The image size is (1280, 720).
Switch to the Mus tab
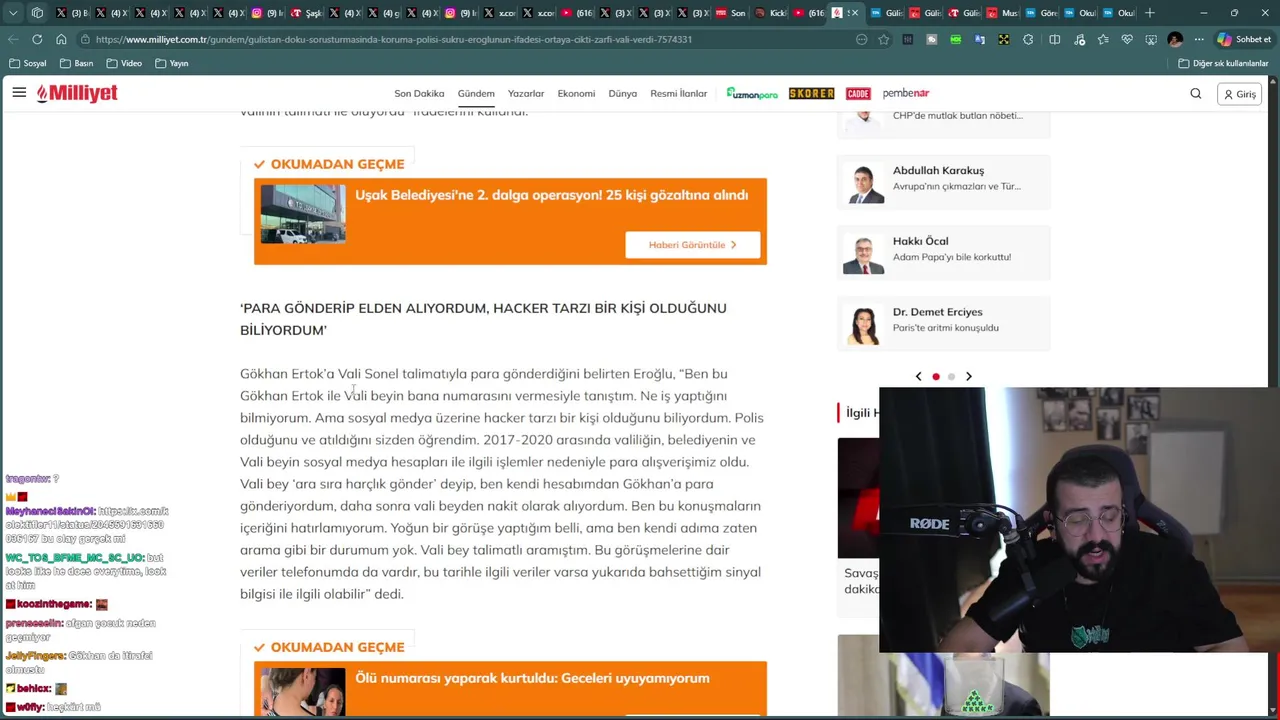[1002, 13]
